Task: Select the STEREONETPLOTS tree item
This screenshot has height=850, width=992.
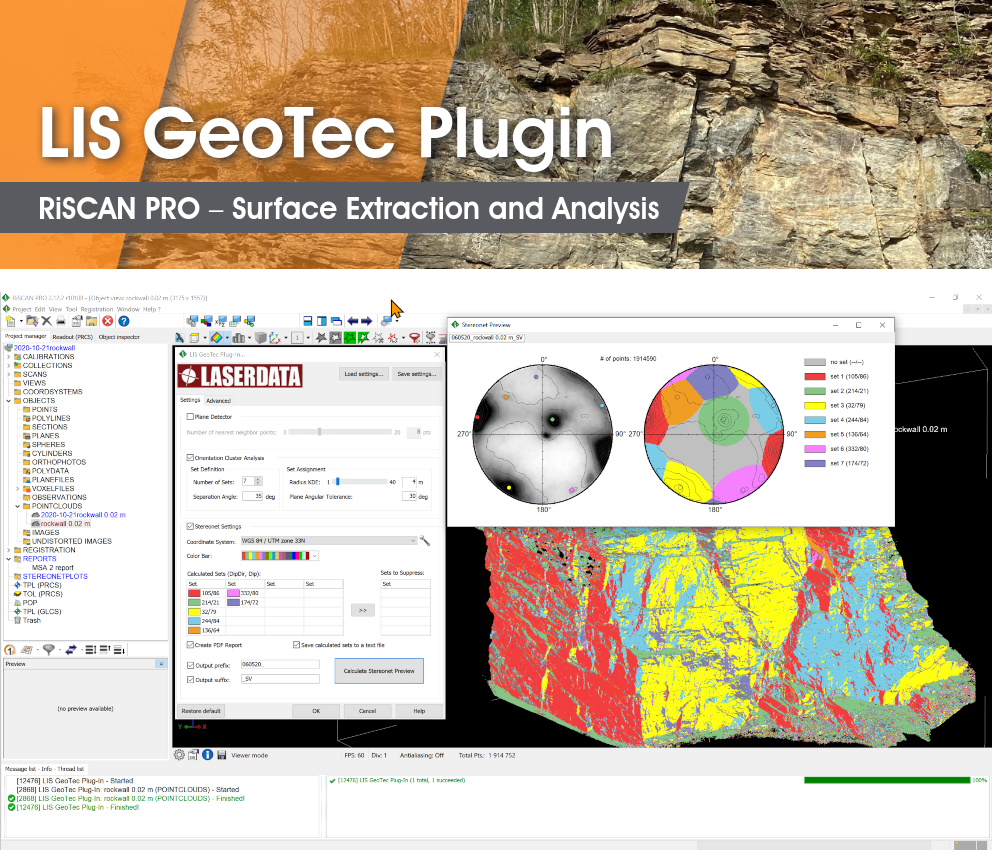Action: pyautogui.click(x=55, y=577)
